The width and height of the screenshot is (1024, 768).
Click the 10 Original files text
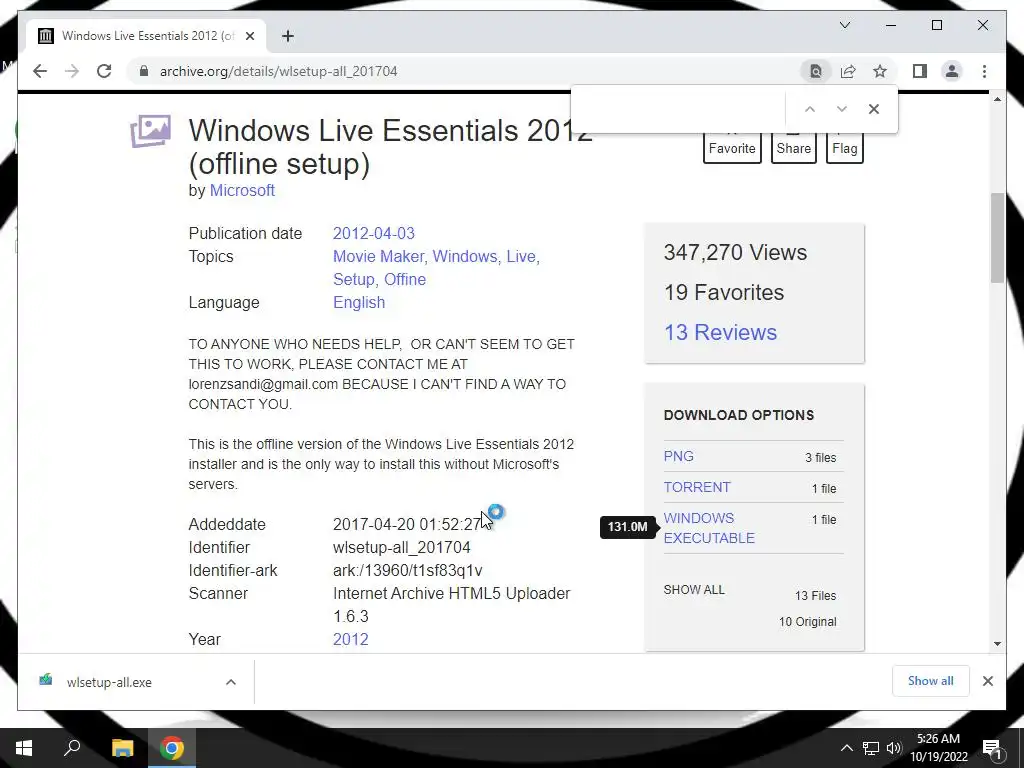point(807,622)
